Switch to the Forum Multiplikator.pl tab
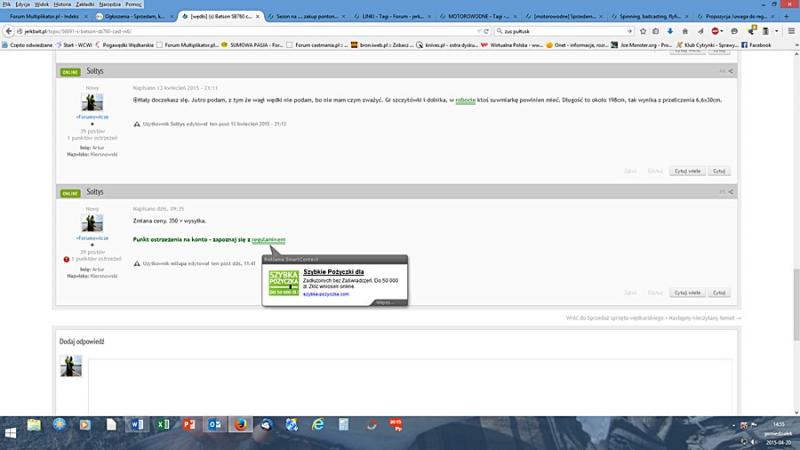The image size is (800, 450). click(x=47, y=17)
